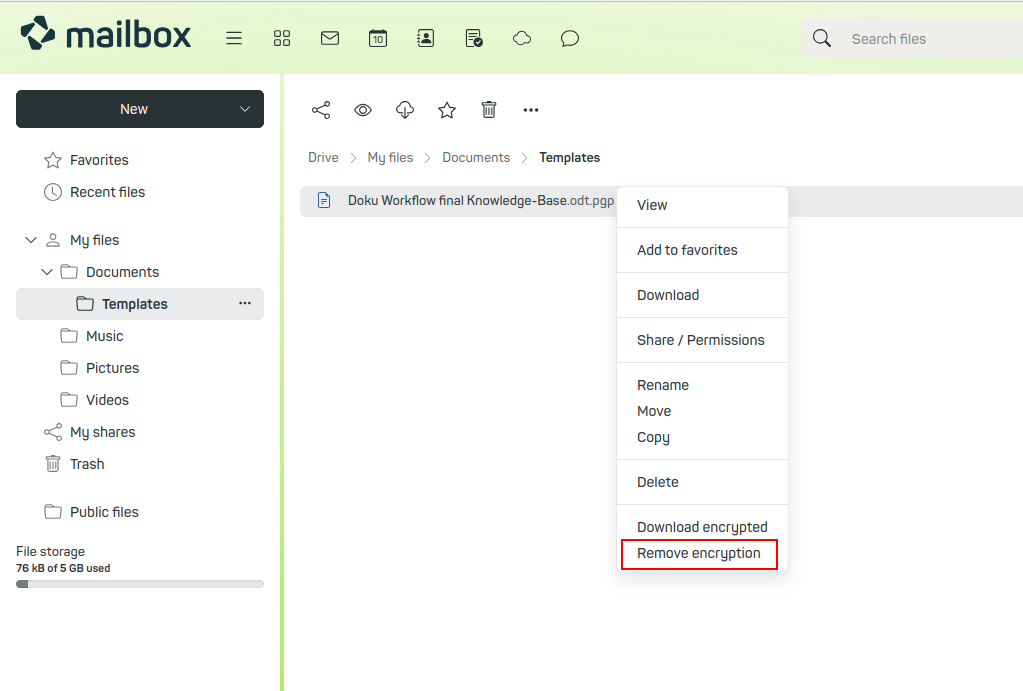
Task: Click the Search files input field
Action: pos(910,38)
